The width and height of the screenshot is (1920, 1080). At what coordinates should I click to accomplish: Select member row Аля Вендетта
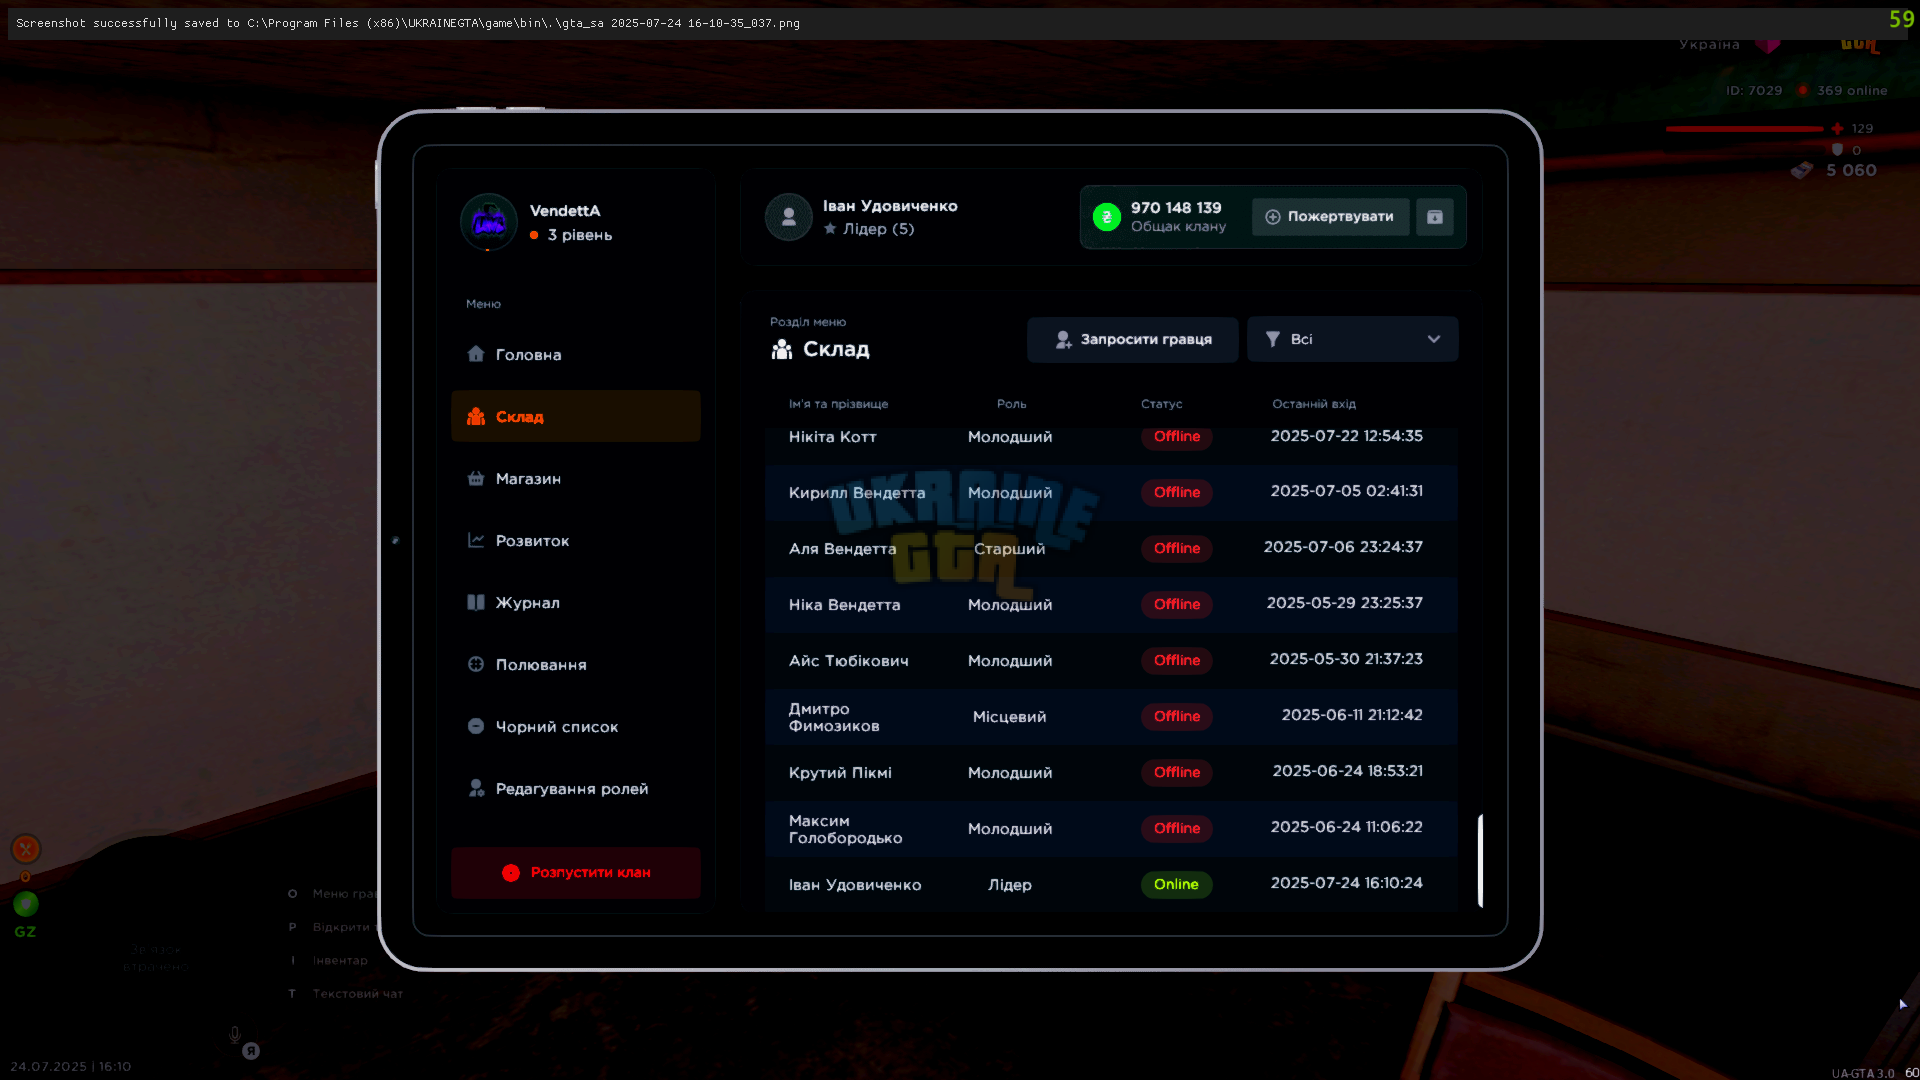(1111, 548)
